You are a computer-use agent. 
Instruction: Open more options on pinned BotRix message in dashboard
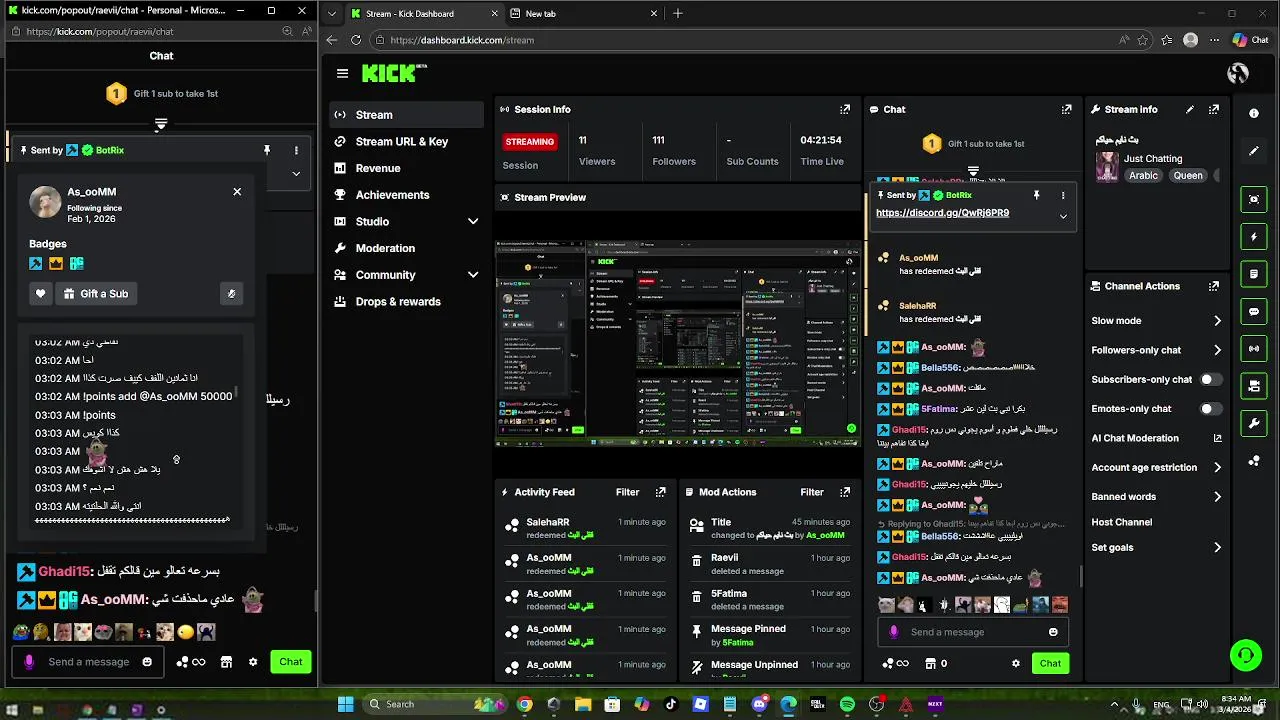[x=1063, y=195]
